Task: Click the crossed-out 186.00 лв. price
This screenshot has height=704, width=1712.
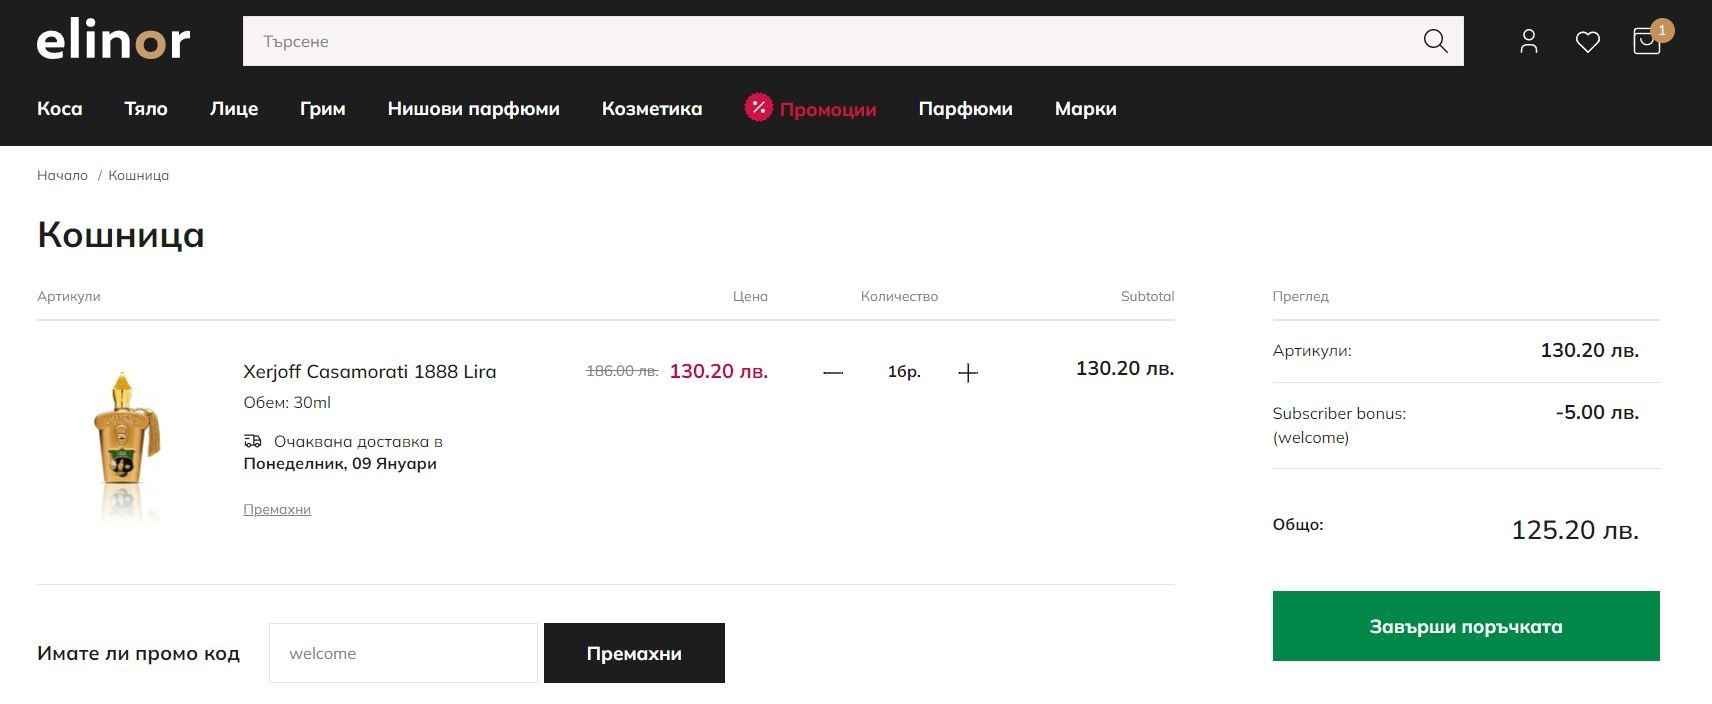Action: (622, 371)
